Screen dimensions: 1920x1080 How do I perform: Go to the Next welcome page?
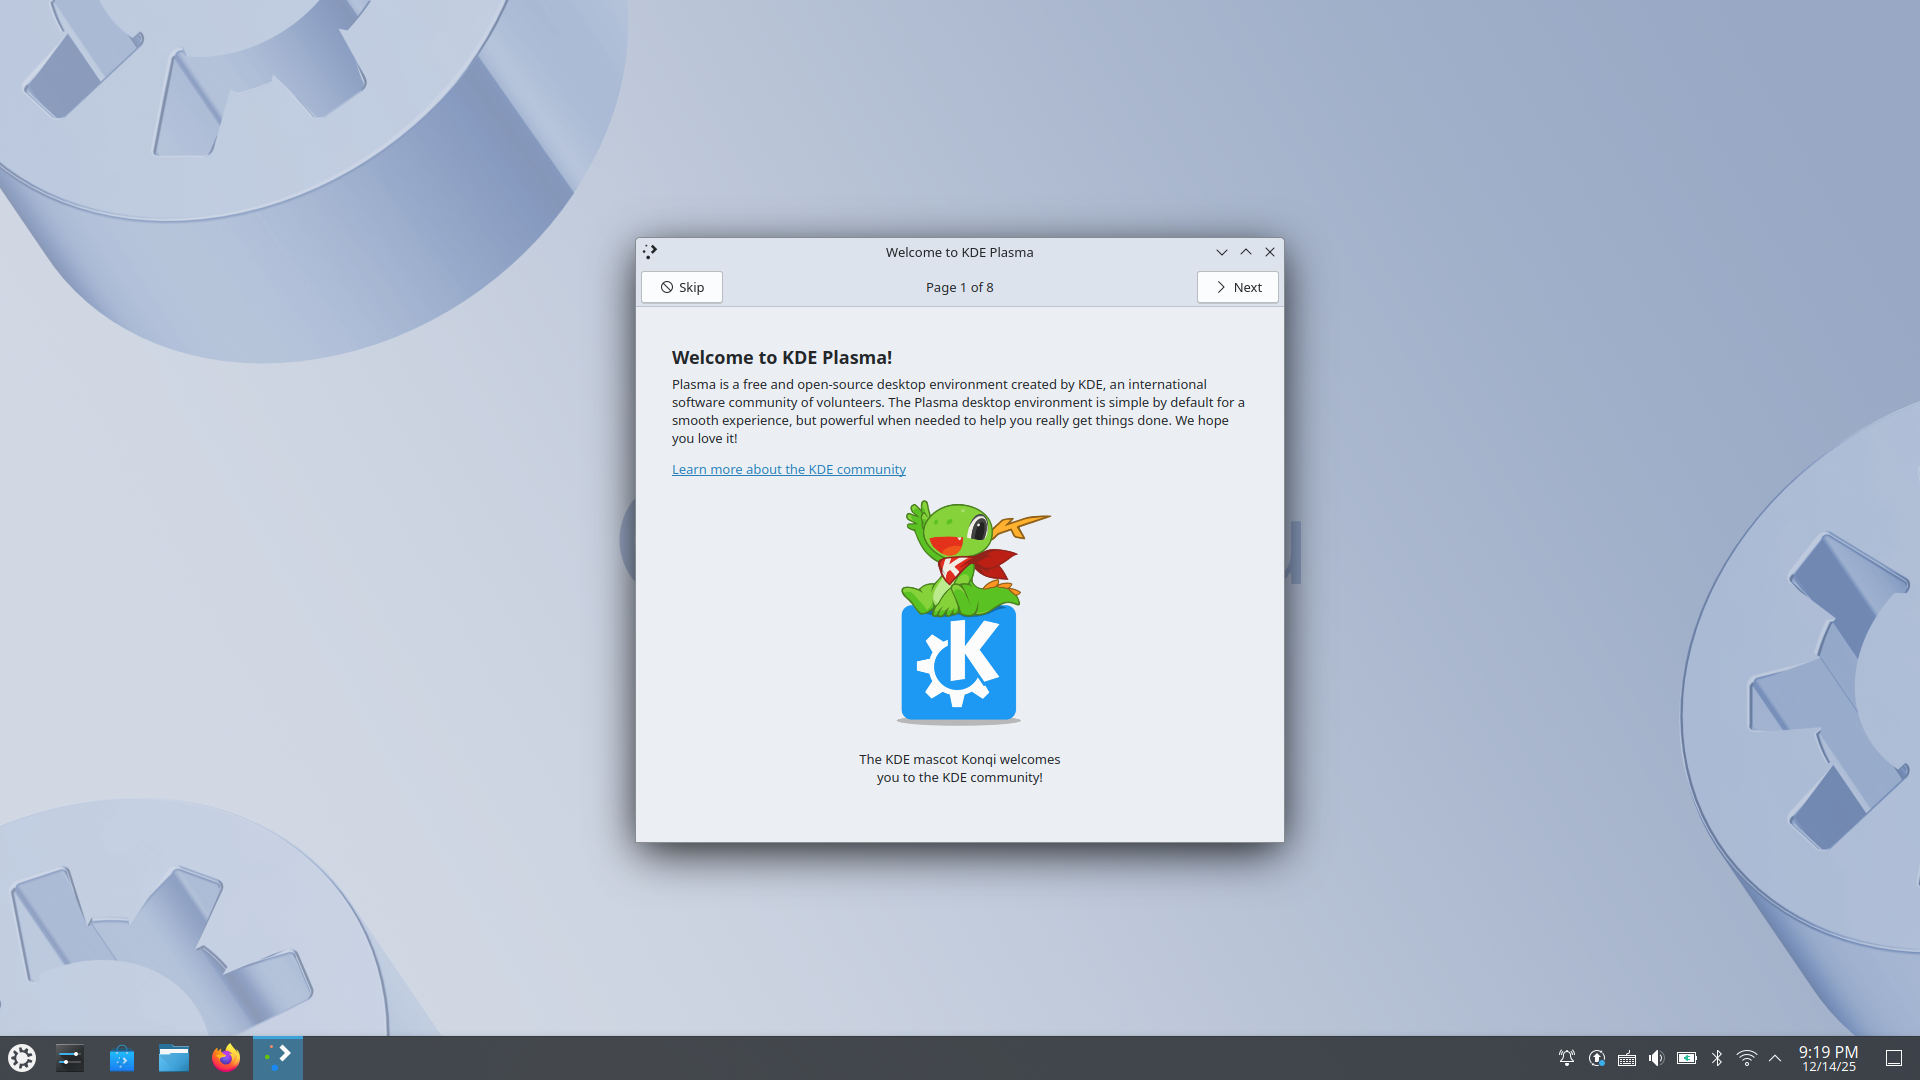coord(1237,287)
